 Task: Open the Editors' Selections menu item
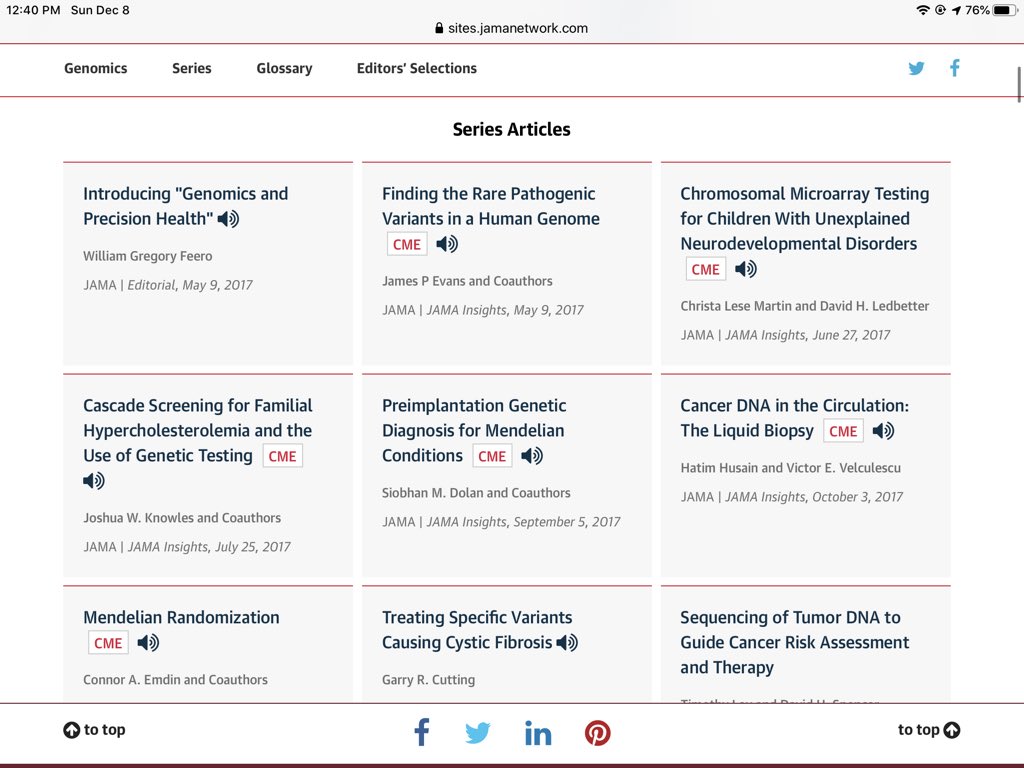[x=417, y=68]
